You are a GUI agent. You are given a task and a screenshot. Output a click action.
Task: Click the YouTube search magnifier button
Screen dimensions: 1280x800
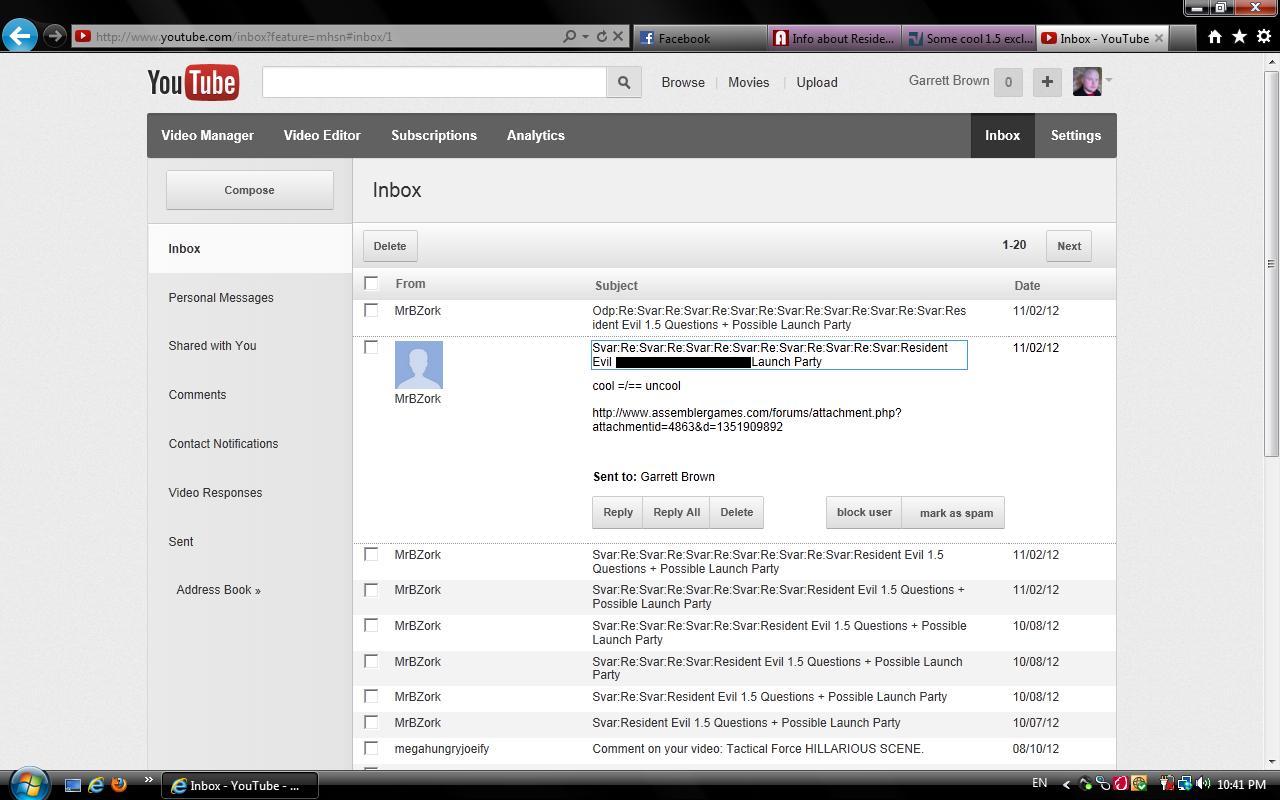tap(624, 82)
